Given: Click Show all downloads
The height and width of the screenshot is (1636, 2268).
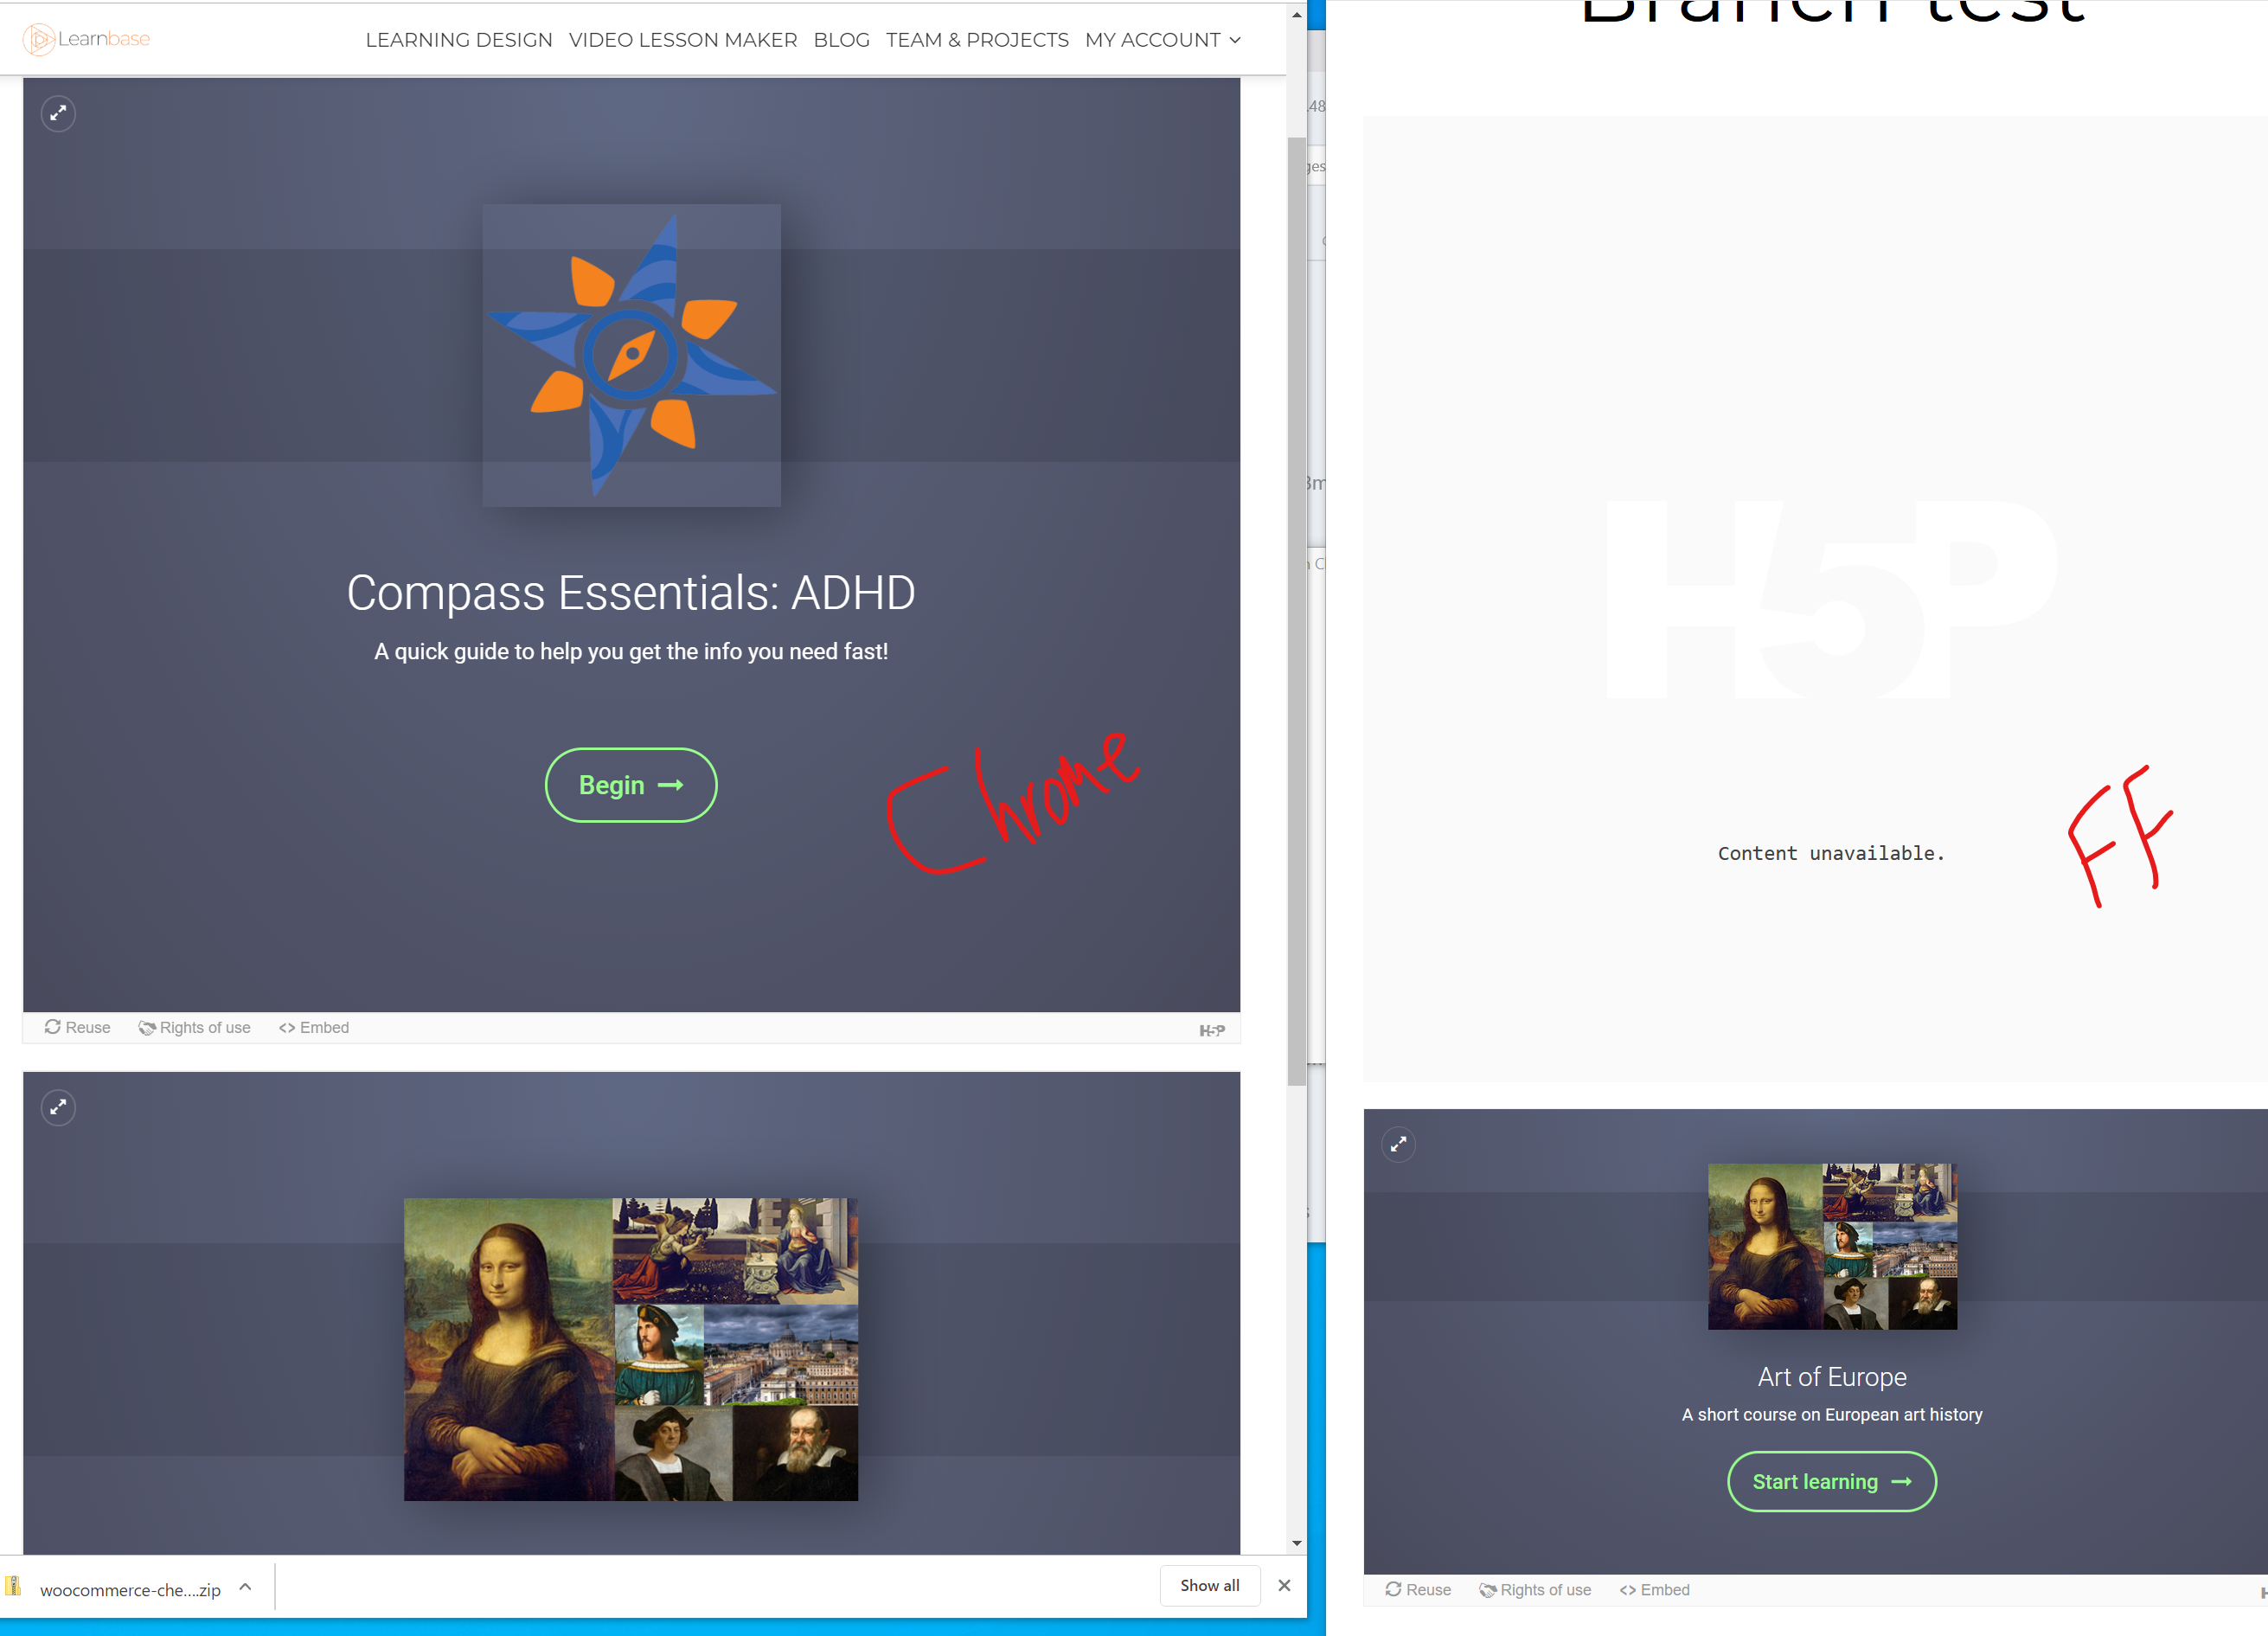Looking at the screenshot, I should coord(1209,1585).
